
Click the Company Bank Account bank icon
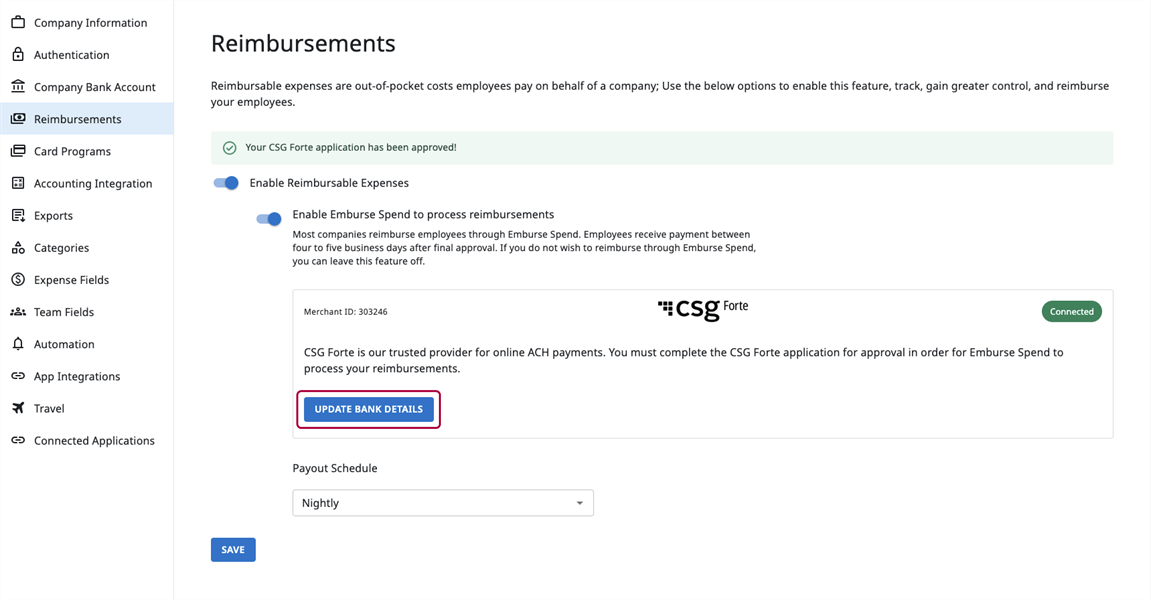[18, 87]
